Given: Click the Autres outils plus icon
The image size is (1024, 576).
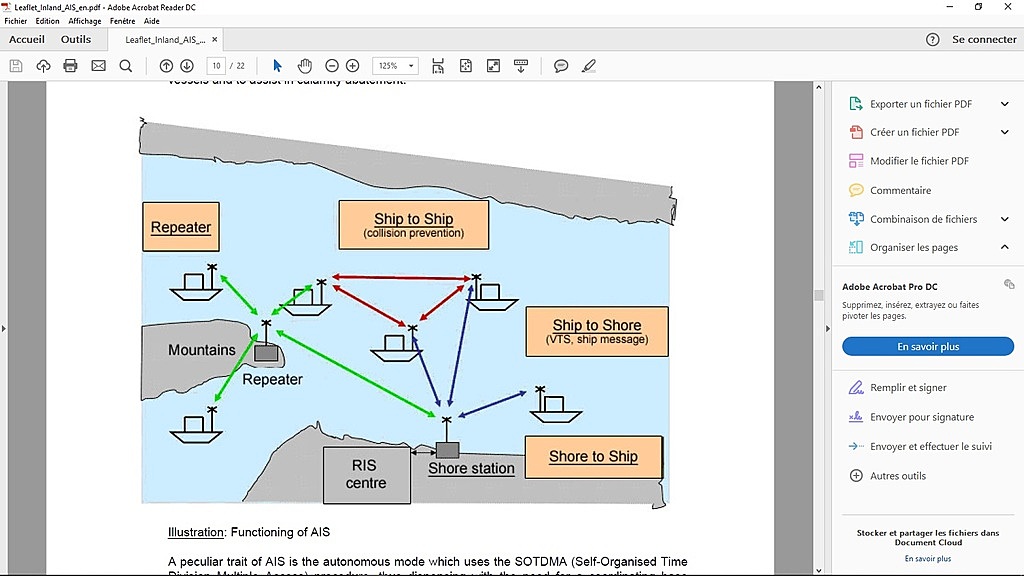Looking at the screenshot, I should pyautogui.click(x=856, y=475).
